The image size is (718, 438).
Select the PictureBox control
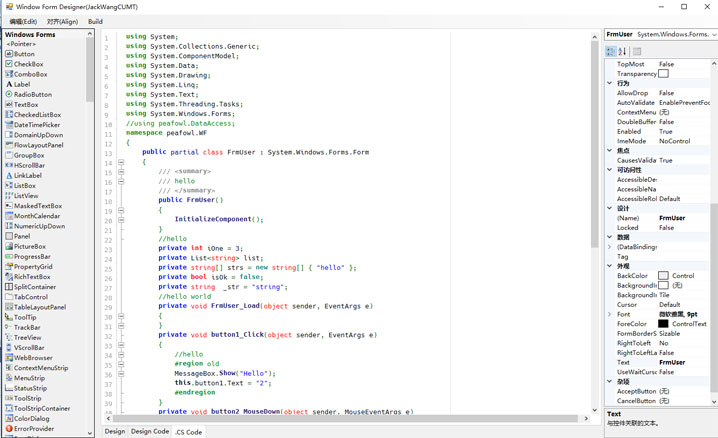tap(26, 246)
